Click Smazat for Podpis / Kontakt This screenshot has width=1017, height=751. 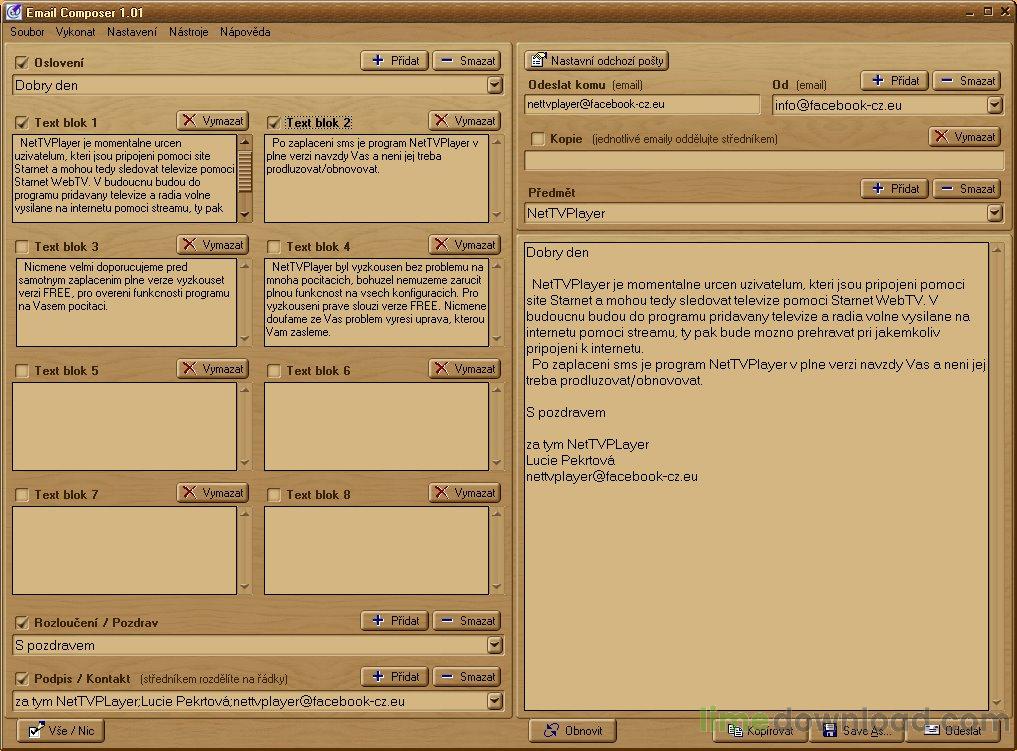tap(467, 676)
